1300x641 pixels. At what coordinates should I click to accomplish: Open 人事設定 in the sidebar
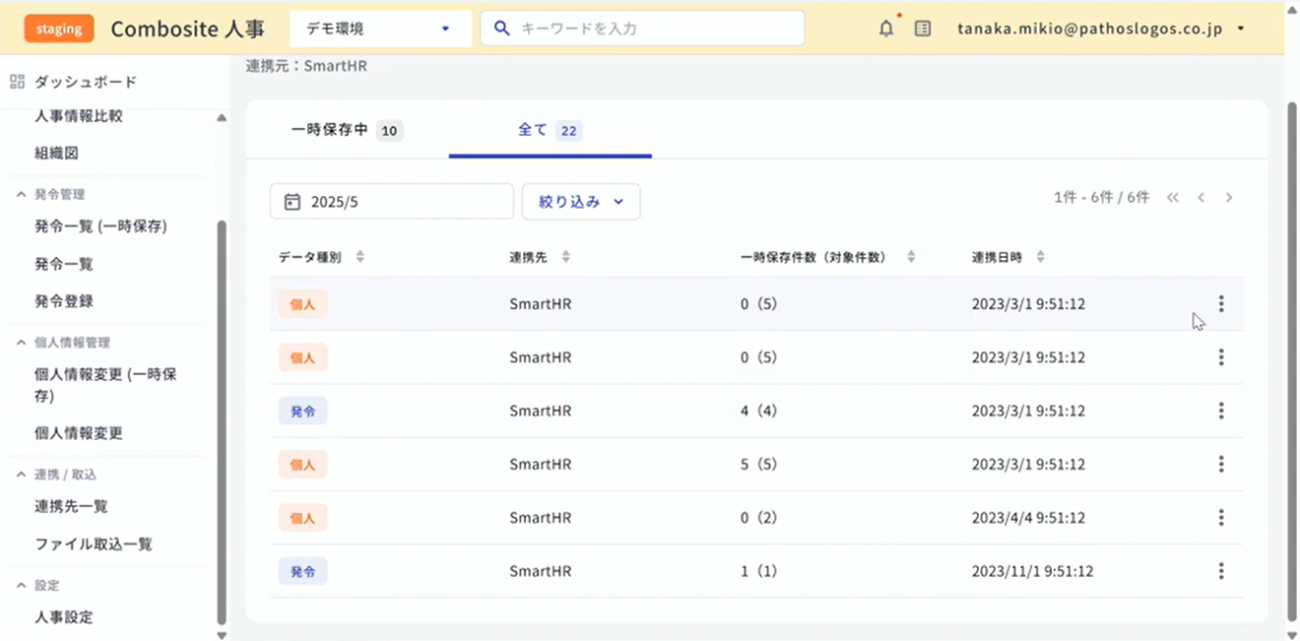tap(64, 617)
